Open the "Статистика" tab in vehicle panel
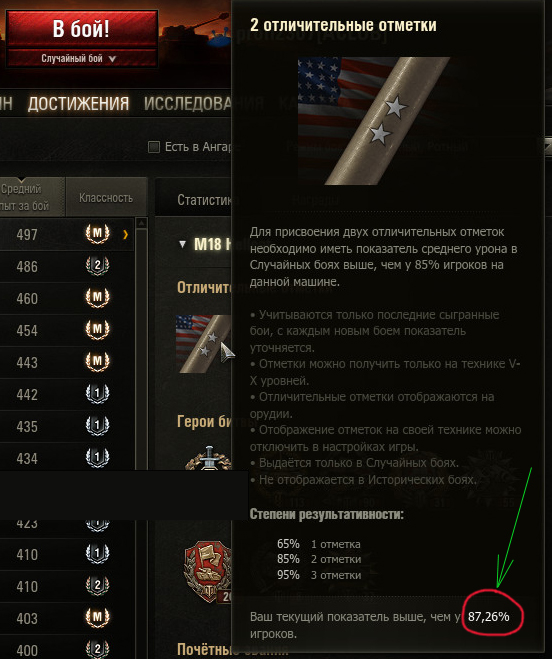 point(204,200)
